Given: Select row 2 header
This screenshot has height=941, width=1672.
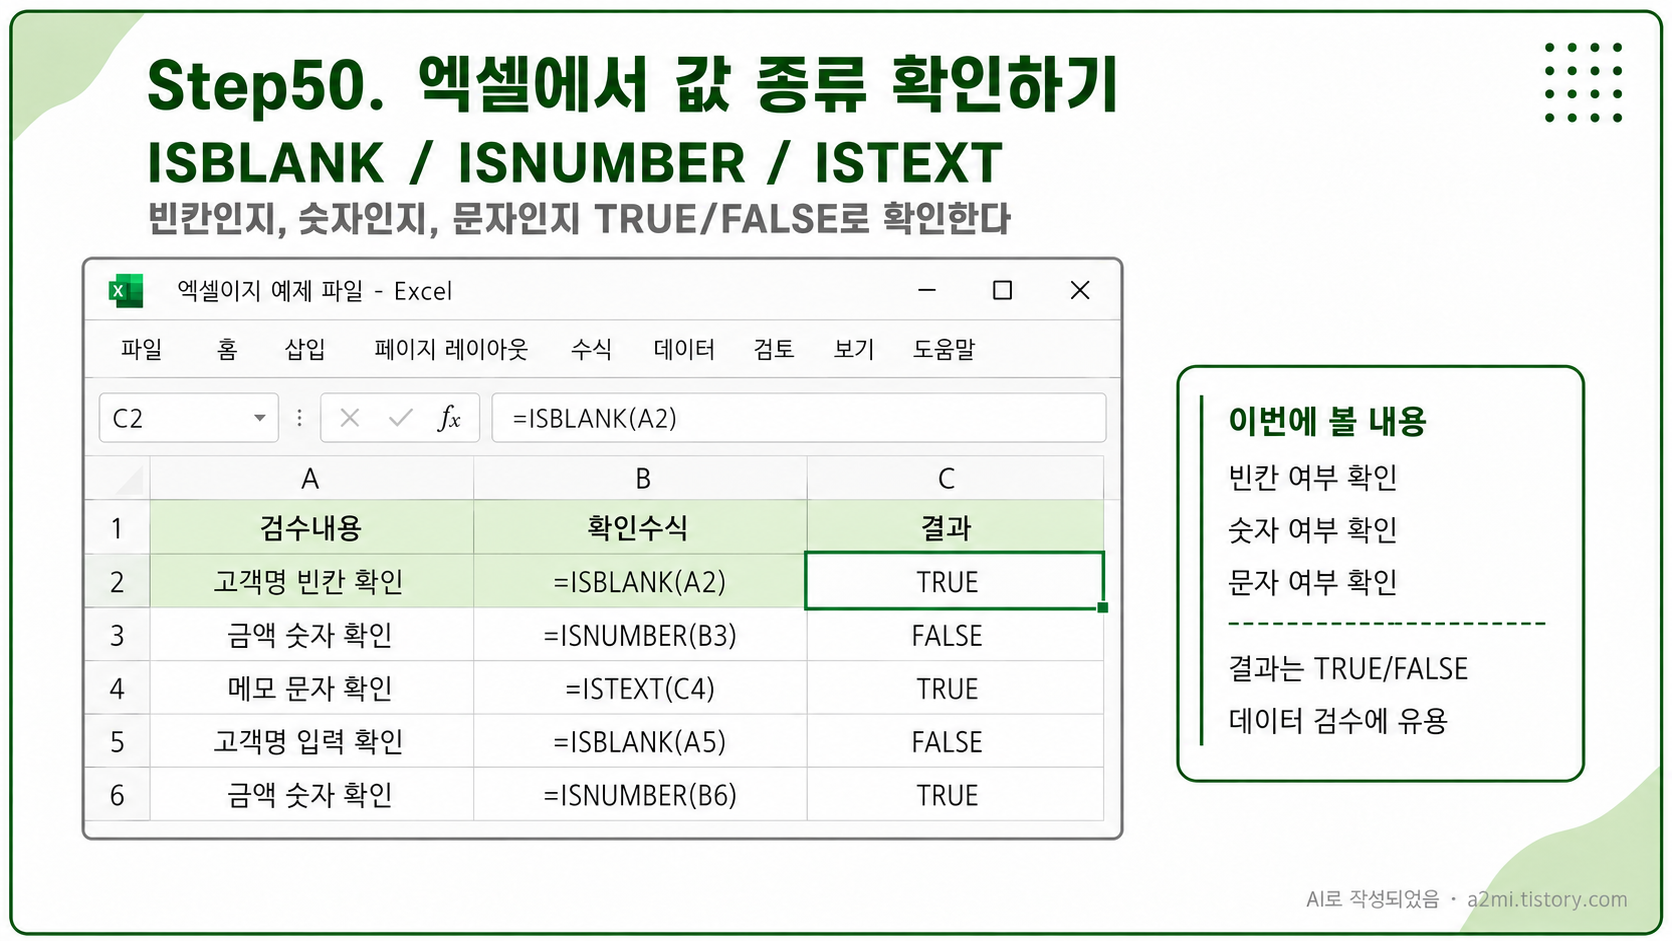Looking at the screenshot, I should click(x=117, y=581).
